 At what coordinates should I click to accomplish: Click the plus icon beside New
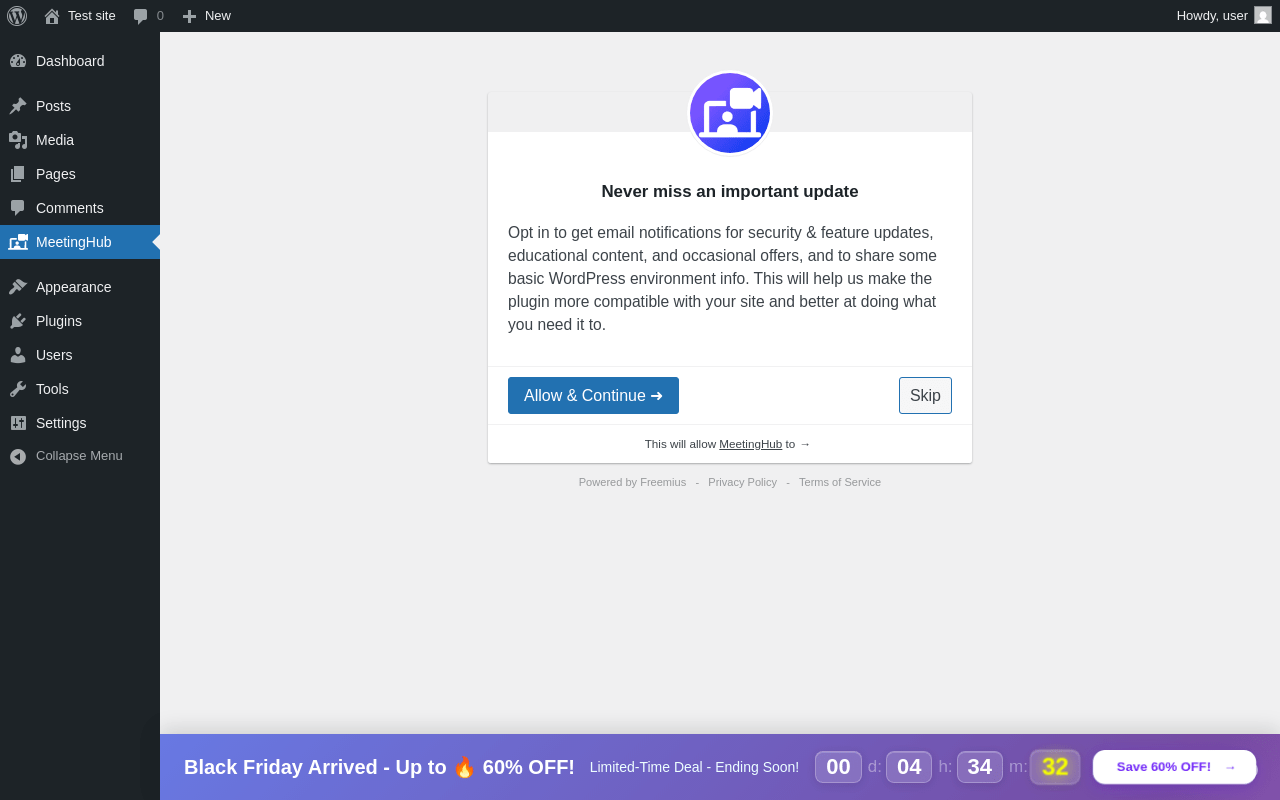189,16
